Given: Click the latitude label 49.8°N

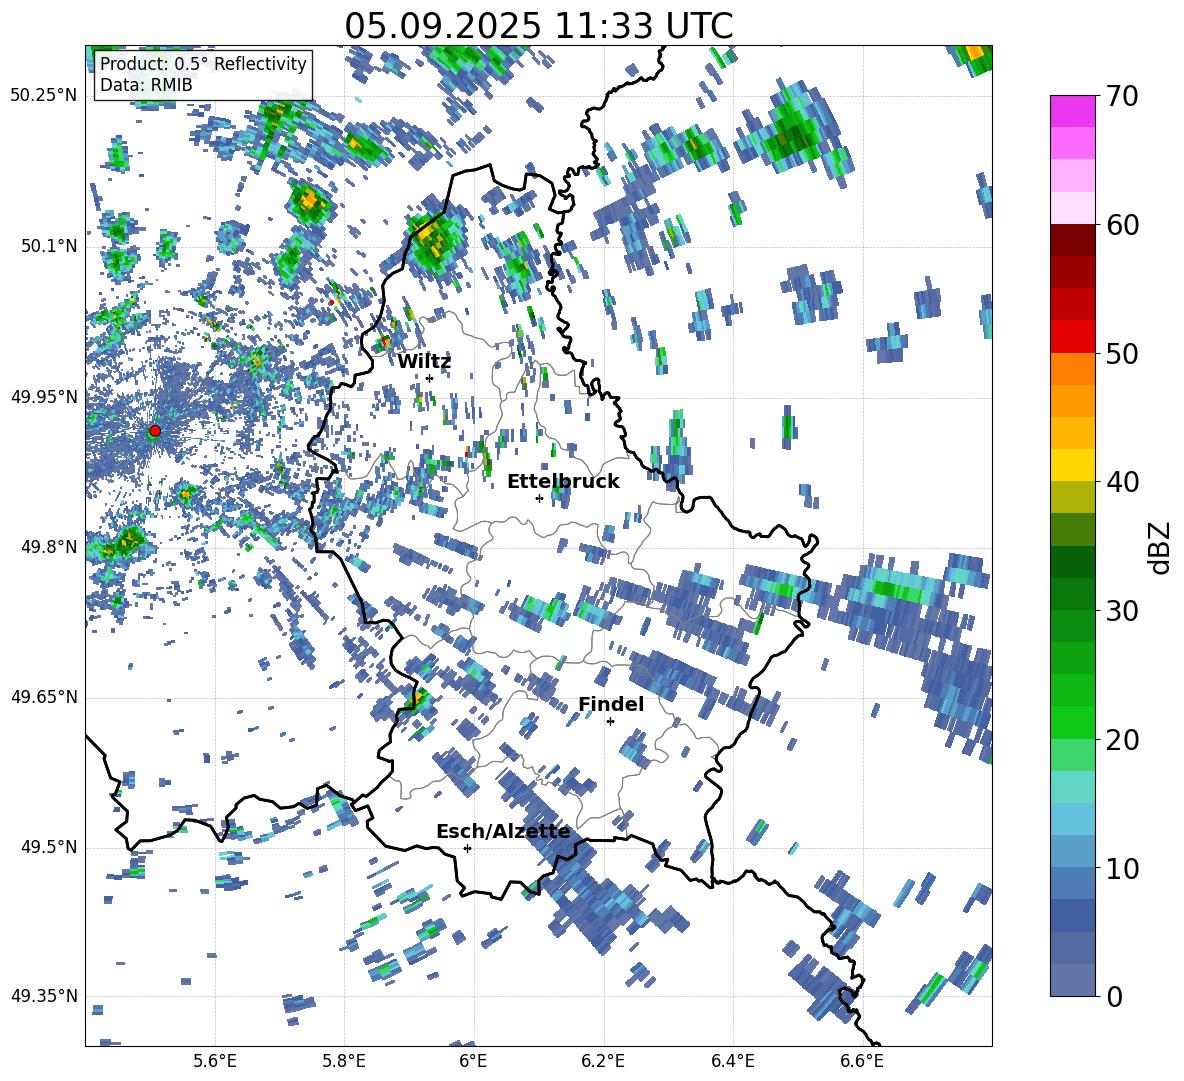Looking at the screenshot, I should [49, 547].
